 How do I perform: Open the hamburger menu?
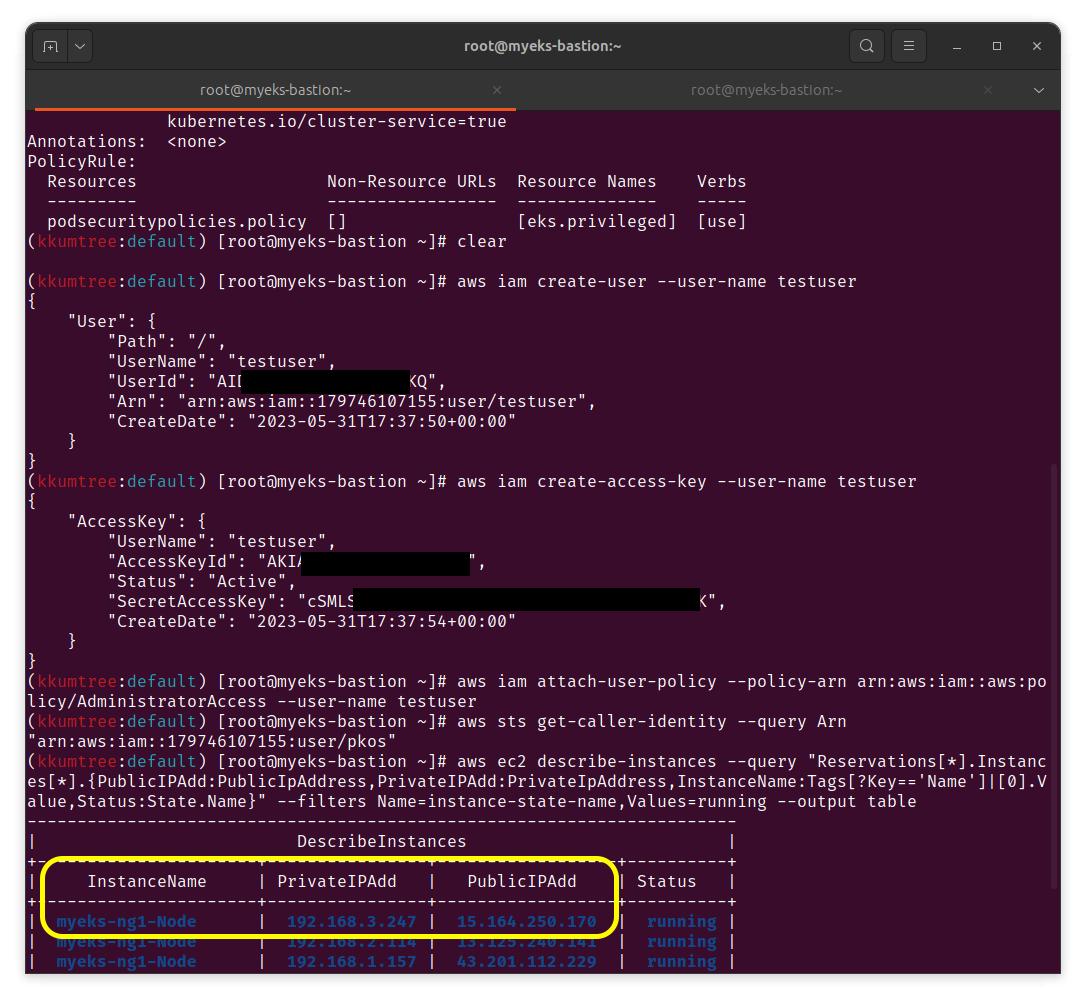pyautogui.click(x=909, y=46)
